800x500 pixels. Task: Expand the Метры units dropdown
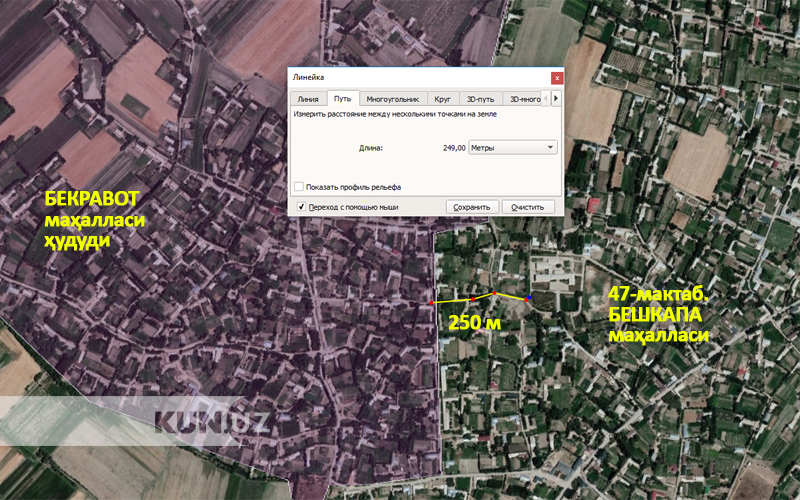[x=512, y=147]
